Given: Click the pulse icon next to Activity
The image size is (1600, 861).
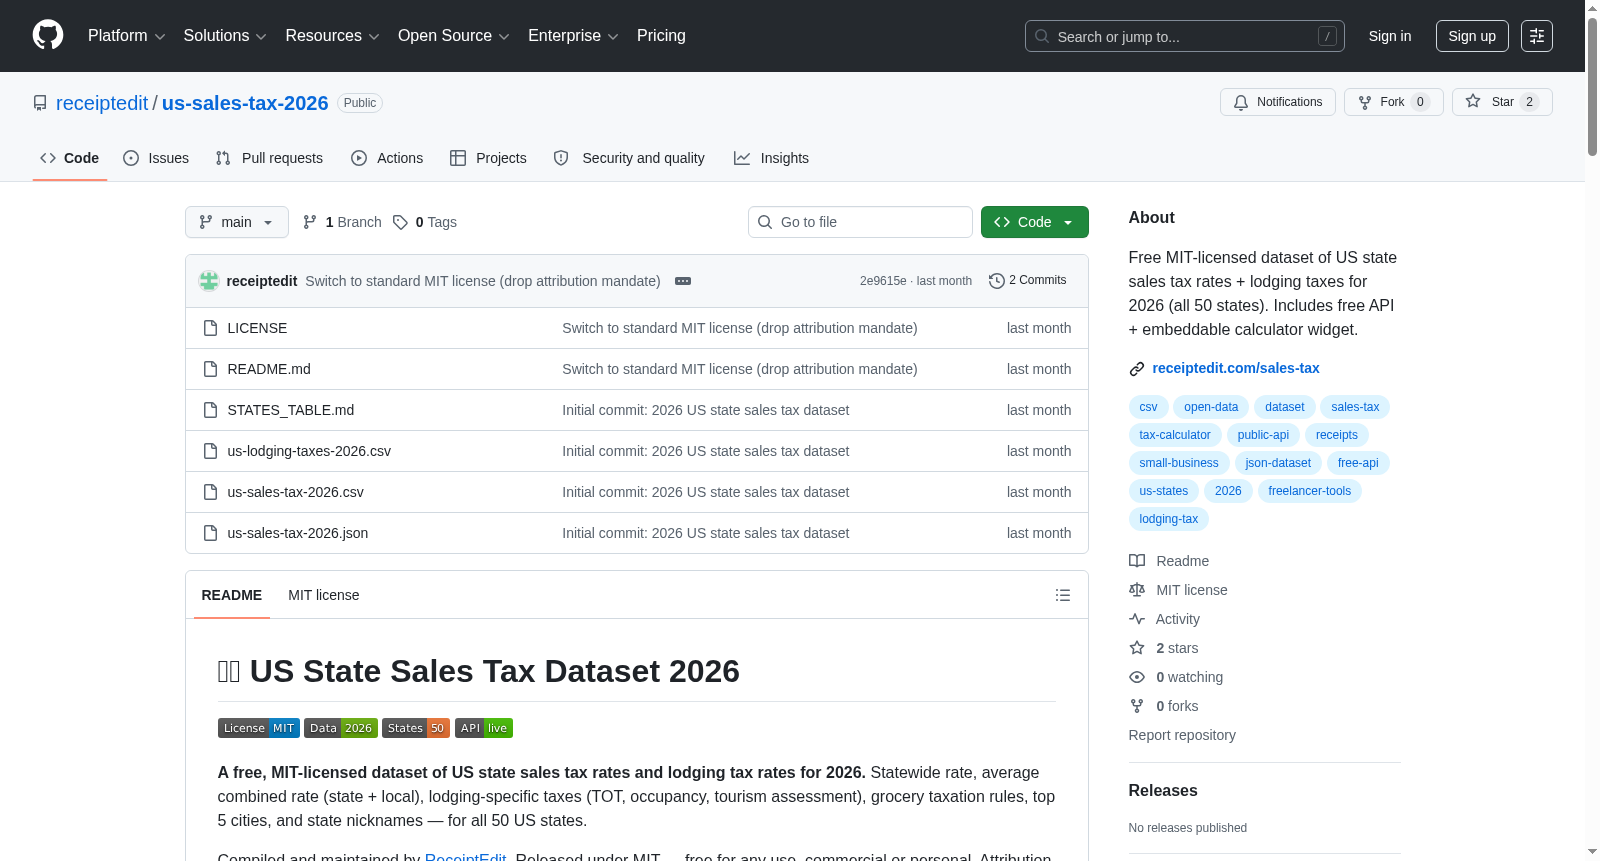Looking at the screenshot, I should pos(1137,619).
